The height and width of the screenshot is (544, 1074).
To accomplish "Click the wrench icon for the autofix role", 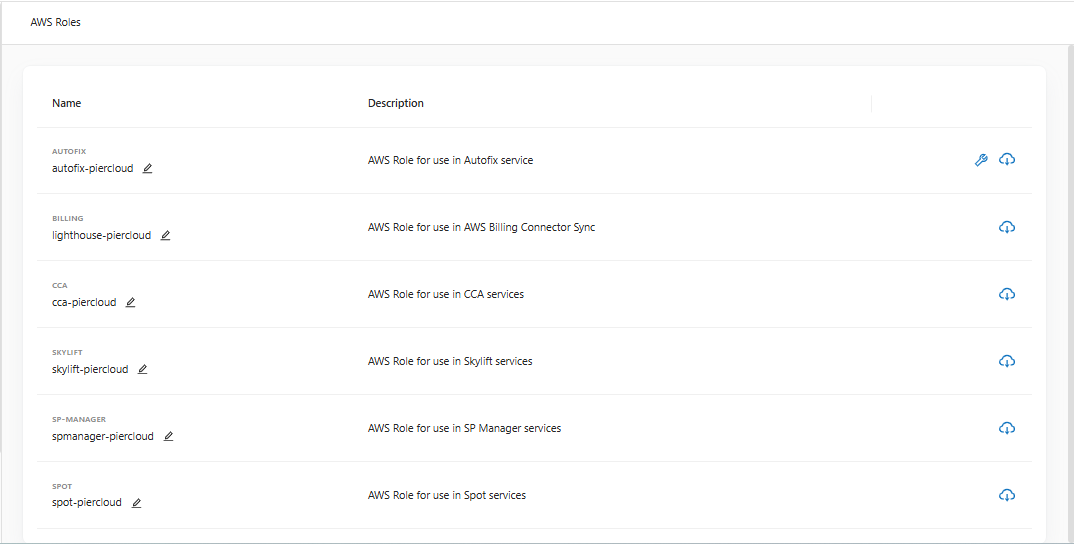I will tap(981, 160).
